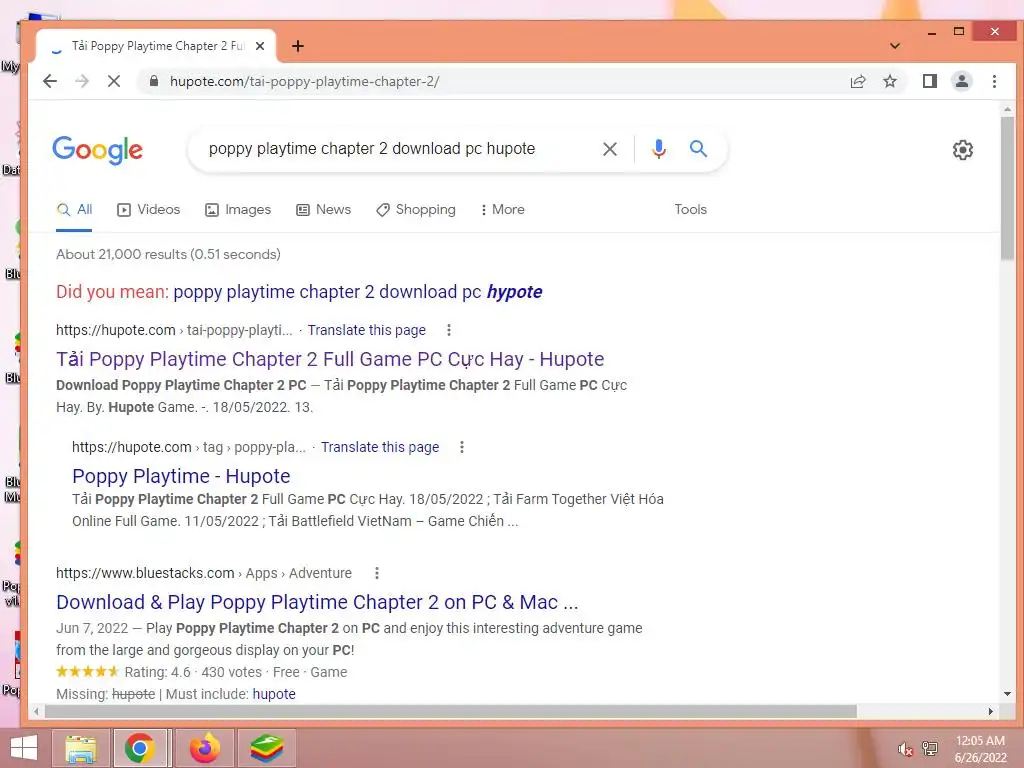Open 'Poppy Playtime - Hupote' result
This screenshot has width=1024, height=768.
(181, 476)
